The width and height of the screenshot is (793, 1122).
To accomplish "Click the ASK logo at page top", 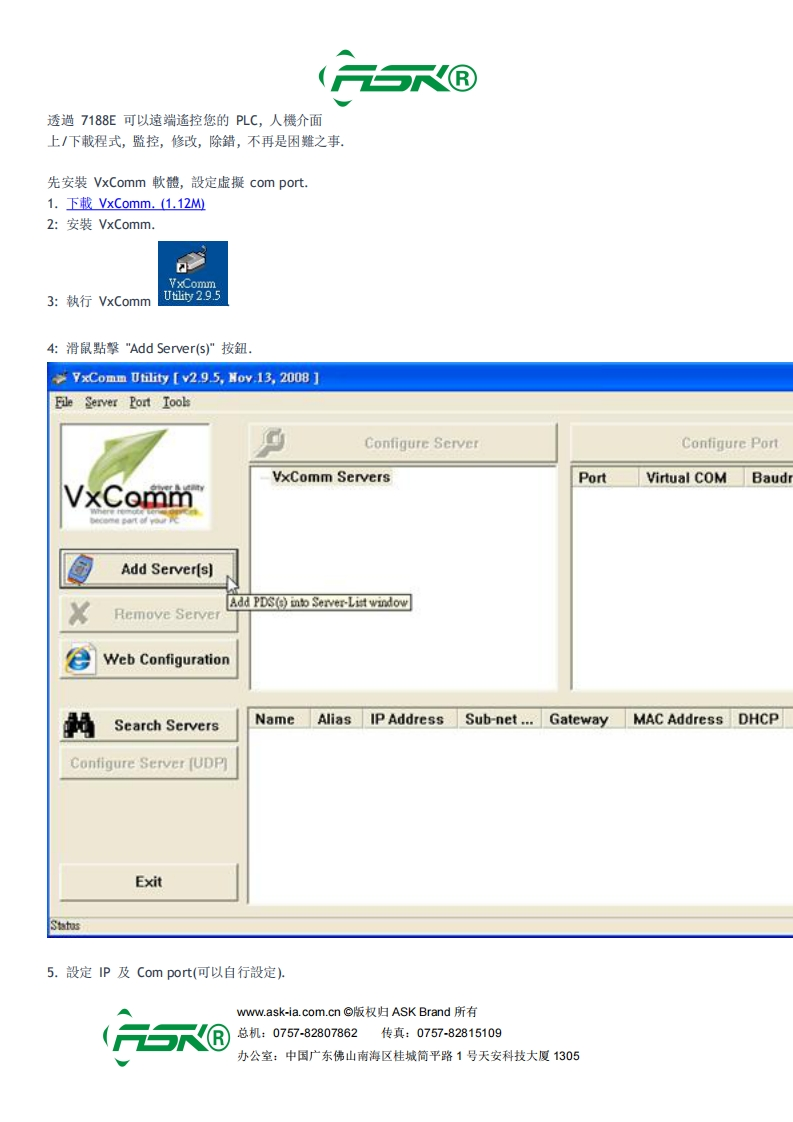I will click(397, 78).
